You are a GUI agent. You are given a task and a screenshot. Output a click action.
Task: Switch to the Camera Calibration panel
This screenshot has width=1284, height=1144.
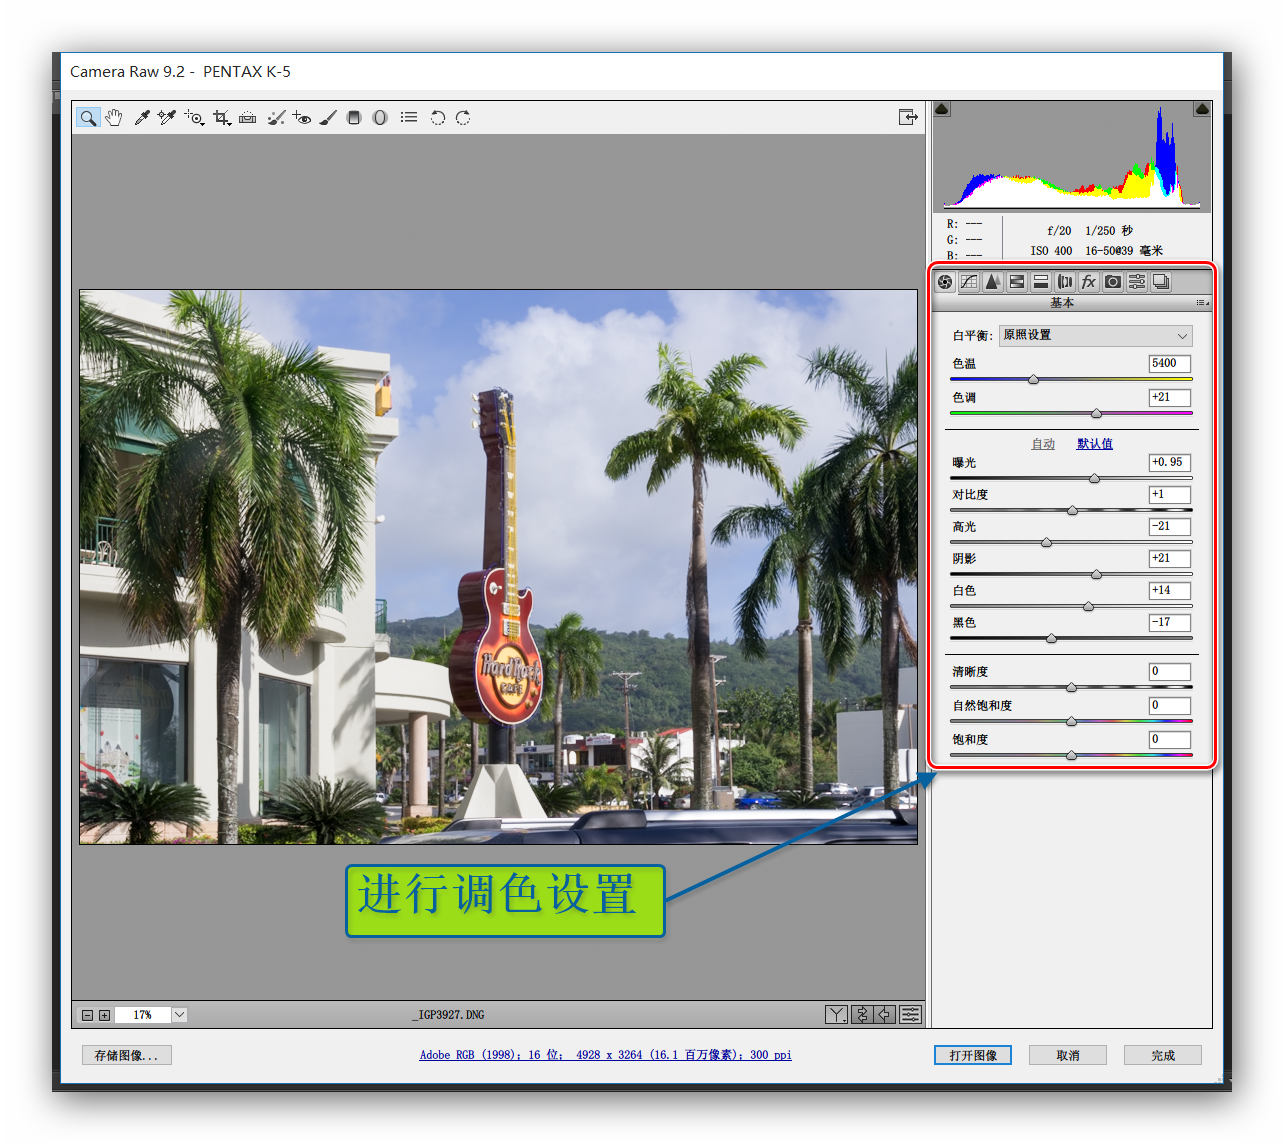point(1112,281)
